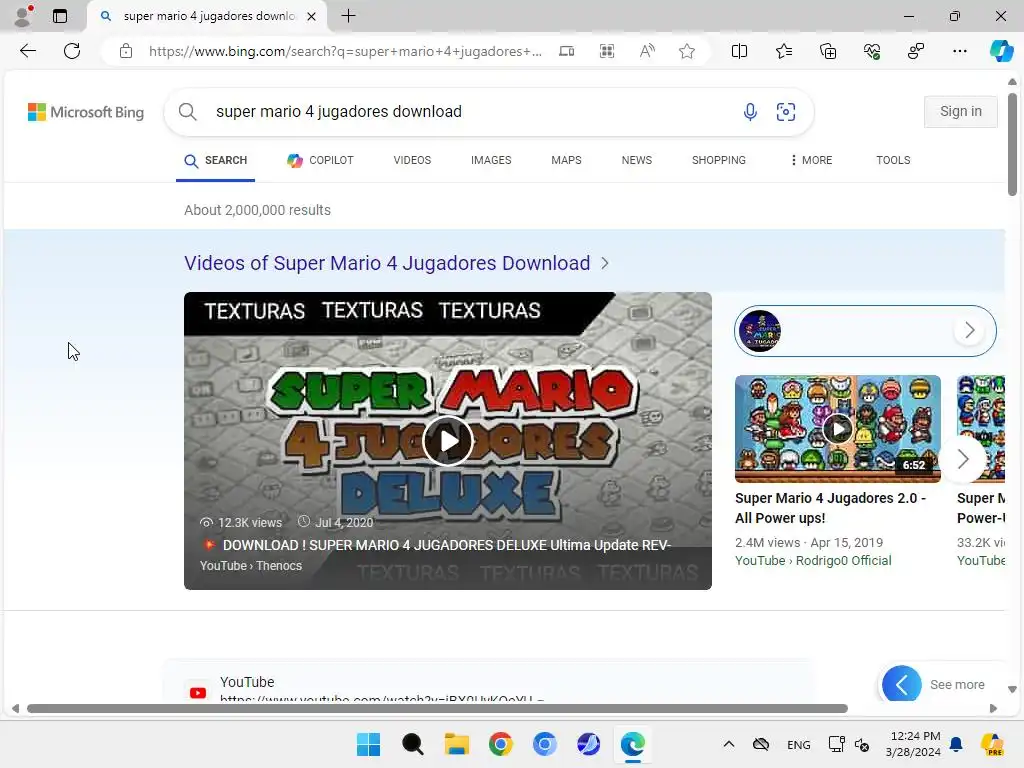Open the Favorites list
Screen dimensions: 1024x768
click(x=784, y=51)
